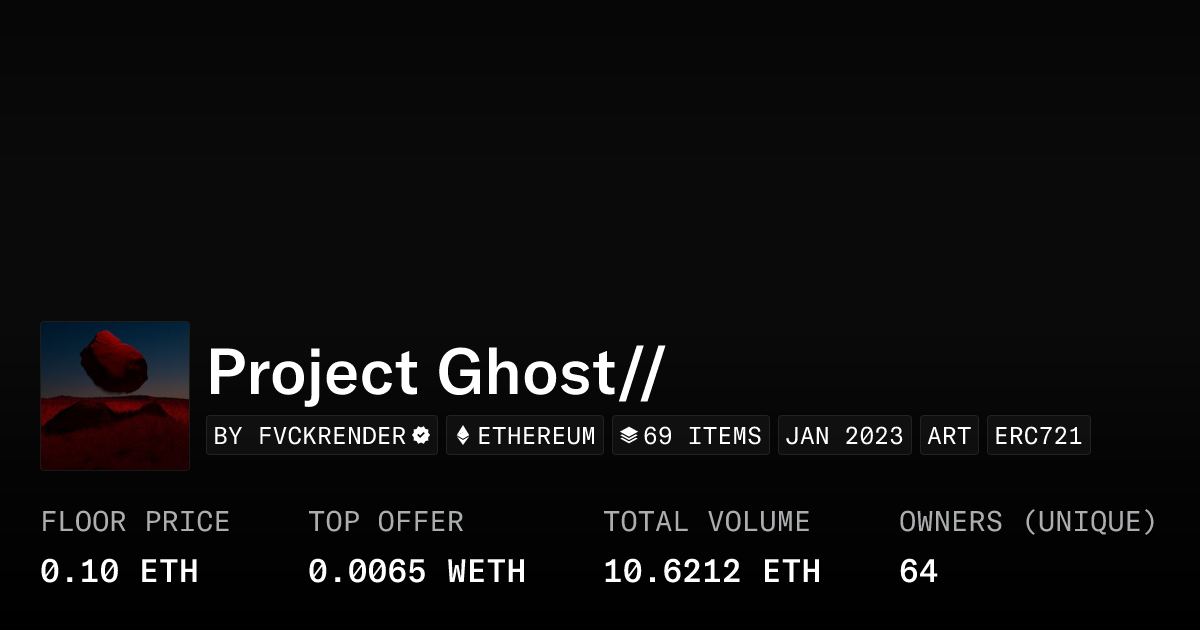Select the 0.10 ETH floor value
The height and width of the screenshot is (630, 1200).
click(119, 572)
